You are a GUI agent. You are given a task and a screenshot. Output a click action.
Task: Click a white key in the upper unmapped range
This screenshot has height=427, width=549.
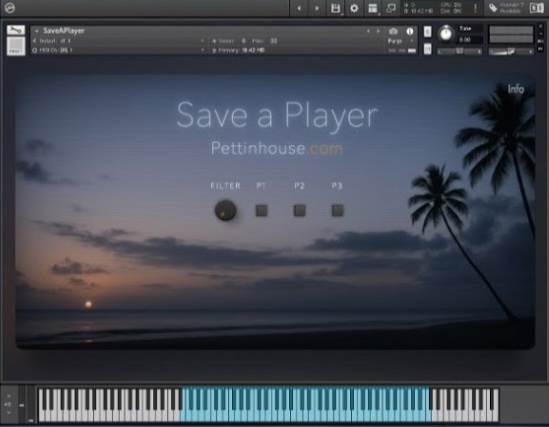pyautogui.click(x=465, y=415)
